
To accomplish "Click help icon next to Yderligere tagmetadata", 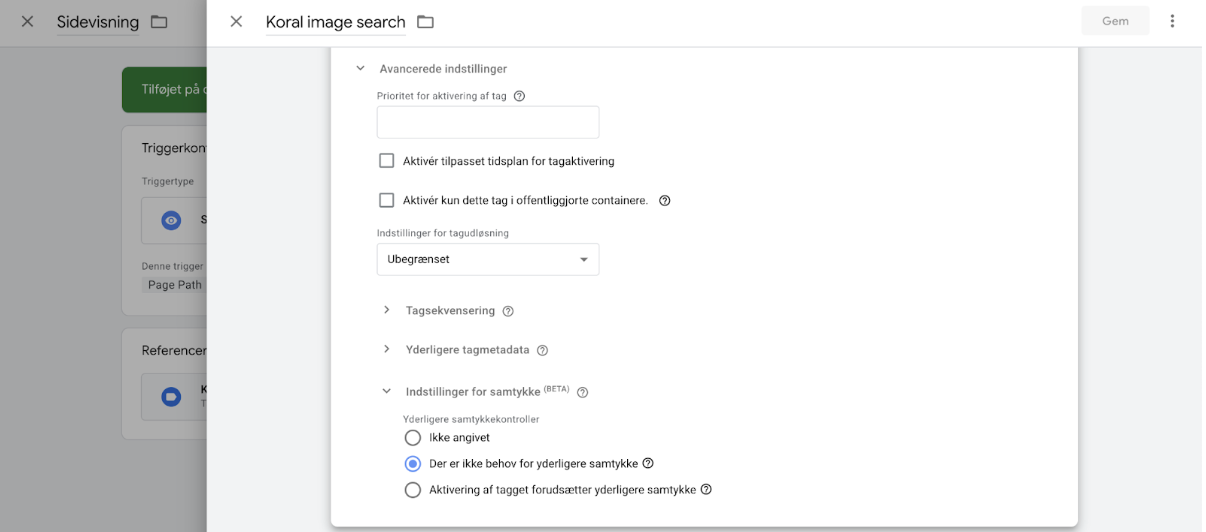I will point(542,351).
